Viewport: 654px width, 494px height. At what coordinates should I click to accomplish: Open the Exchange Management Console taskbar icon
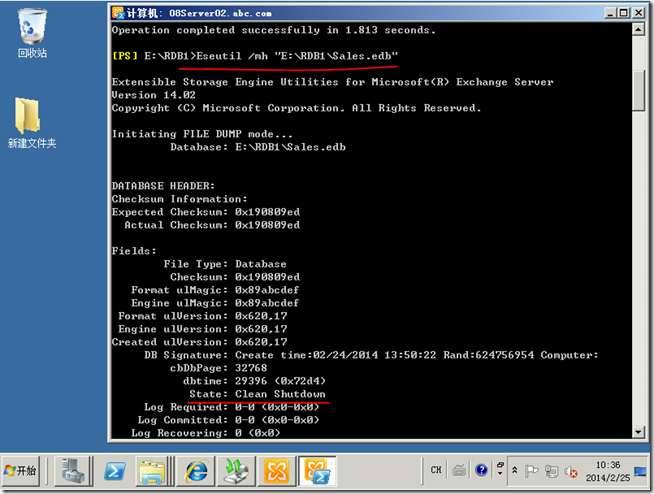(276, 471)
